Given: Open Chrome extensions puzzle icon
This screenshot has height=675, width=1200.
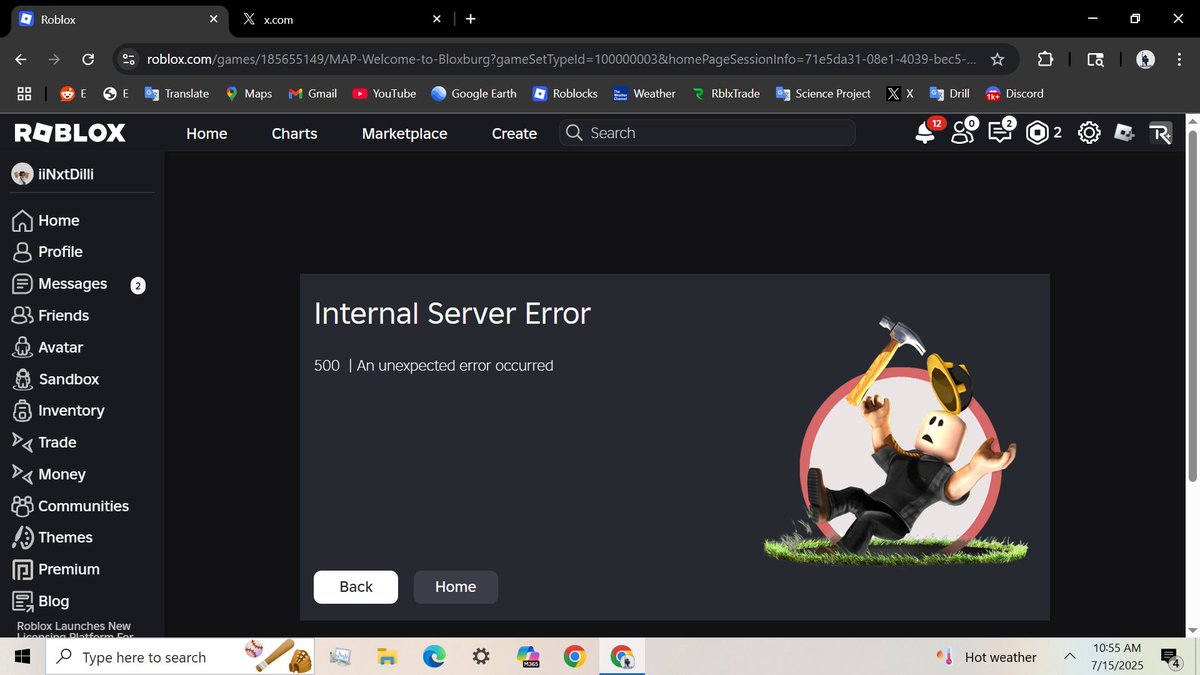Looking at the screenshot, I should pos(1045,59).
